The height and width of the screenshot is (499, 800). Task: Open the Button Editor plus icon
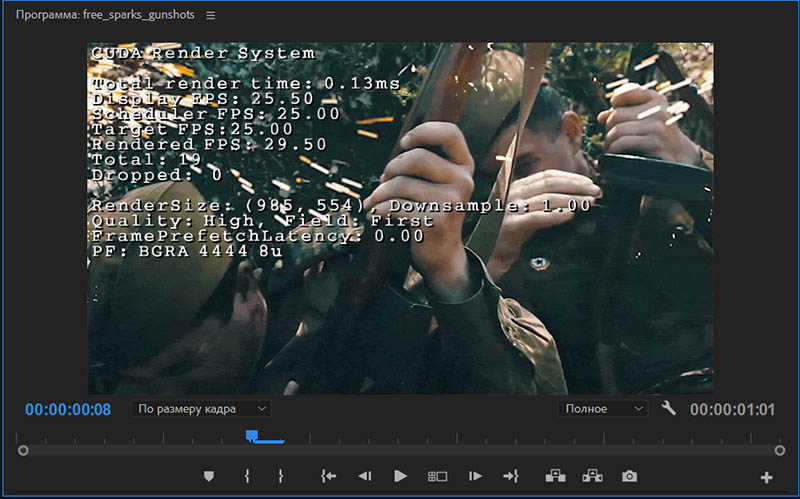[766, 477]
